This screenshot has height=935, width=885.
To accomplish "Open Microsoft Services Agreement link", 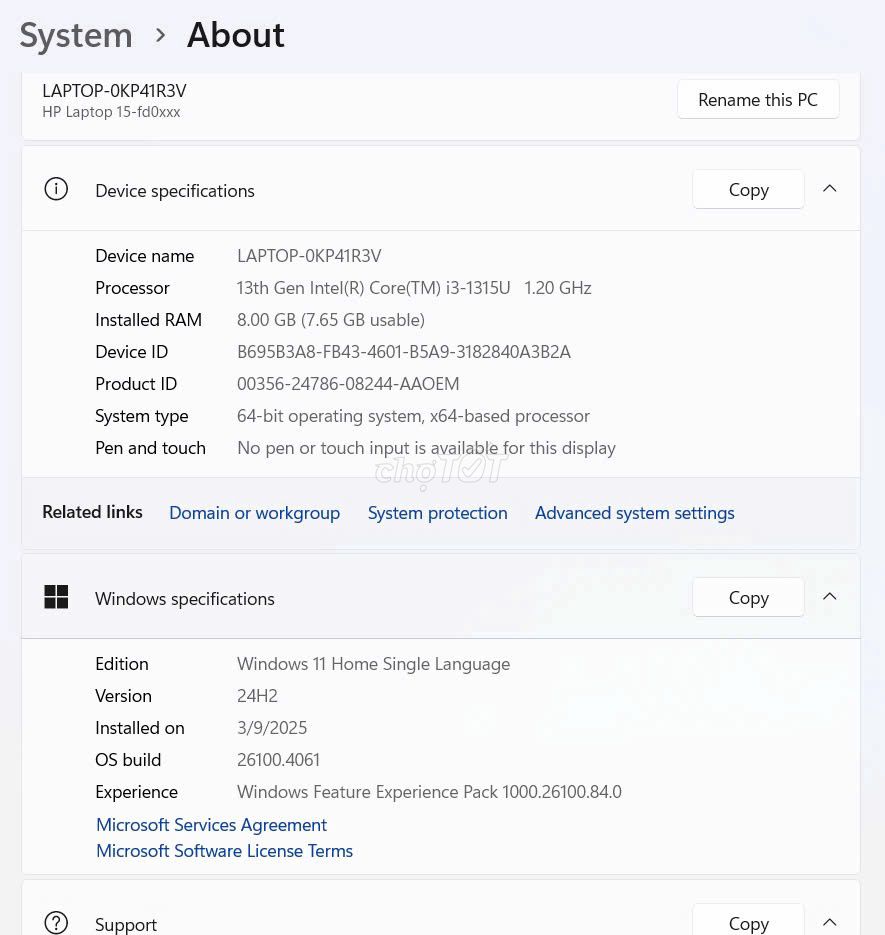I will 211,825.
